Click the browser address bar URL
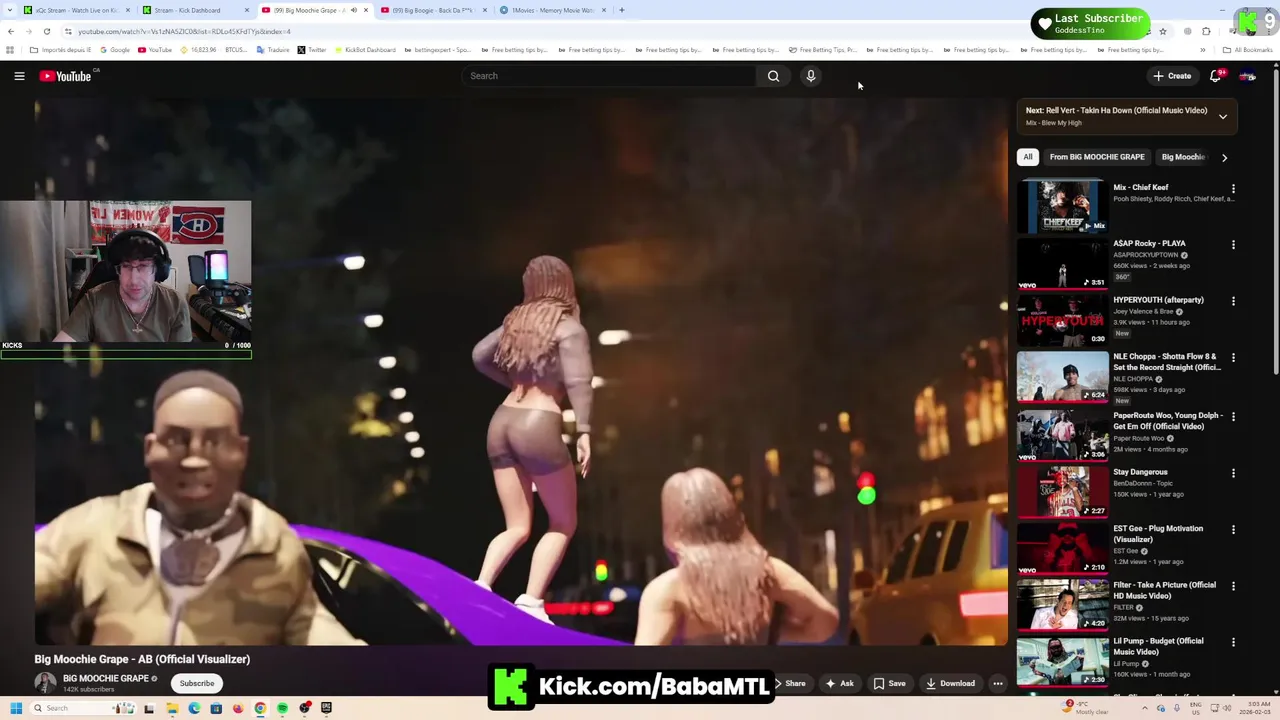 coord(184,31)
